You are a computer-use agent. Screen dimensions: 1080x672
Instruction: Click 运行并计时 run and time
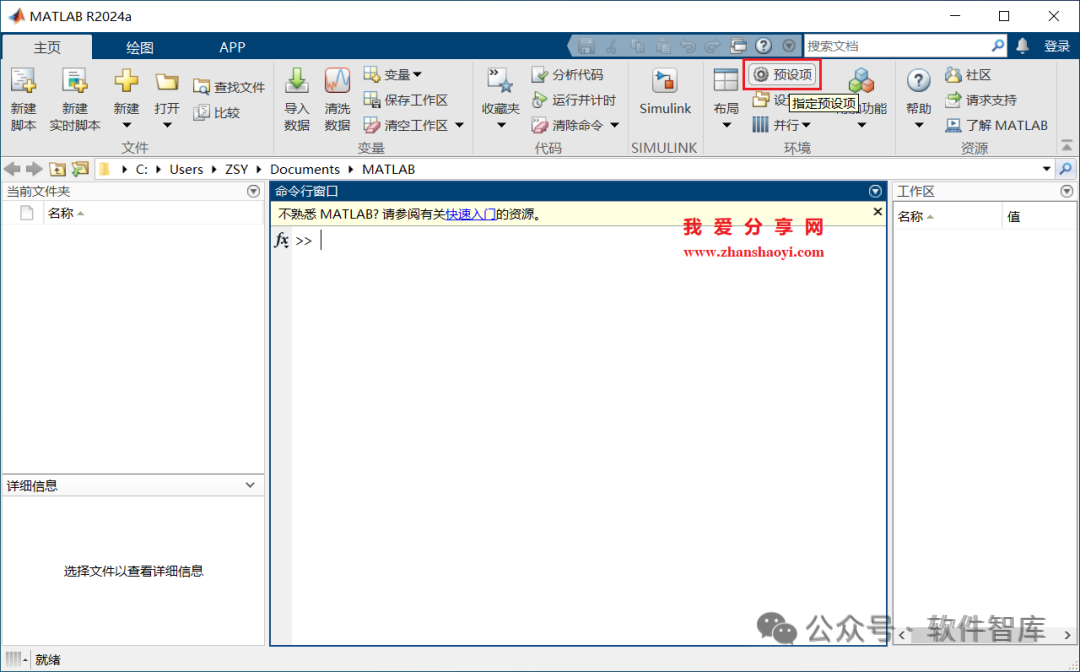(x=574, y=100)
